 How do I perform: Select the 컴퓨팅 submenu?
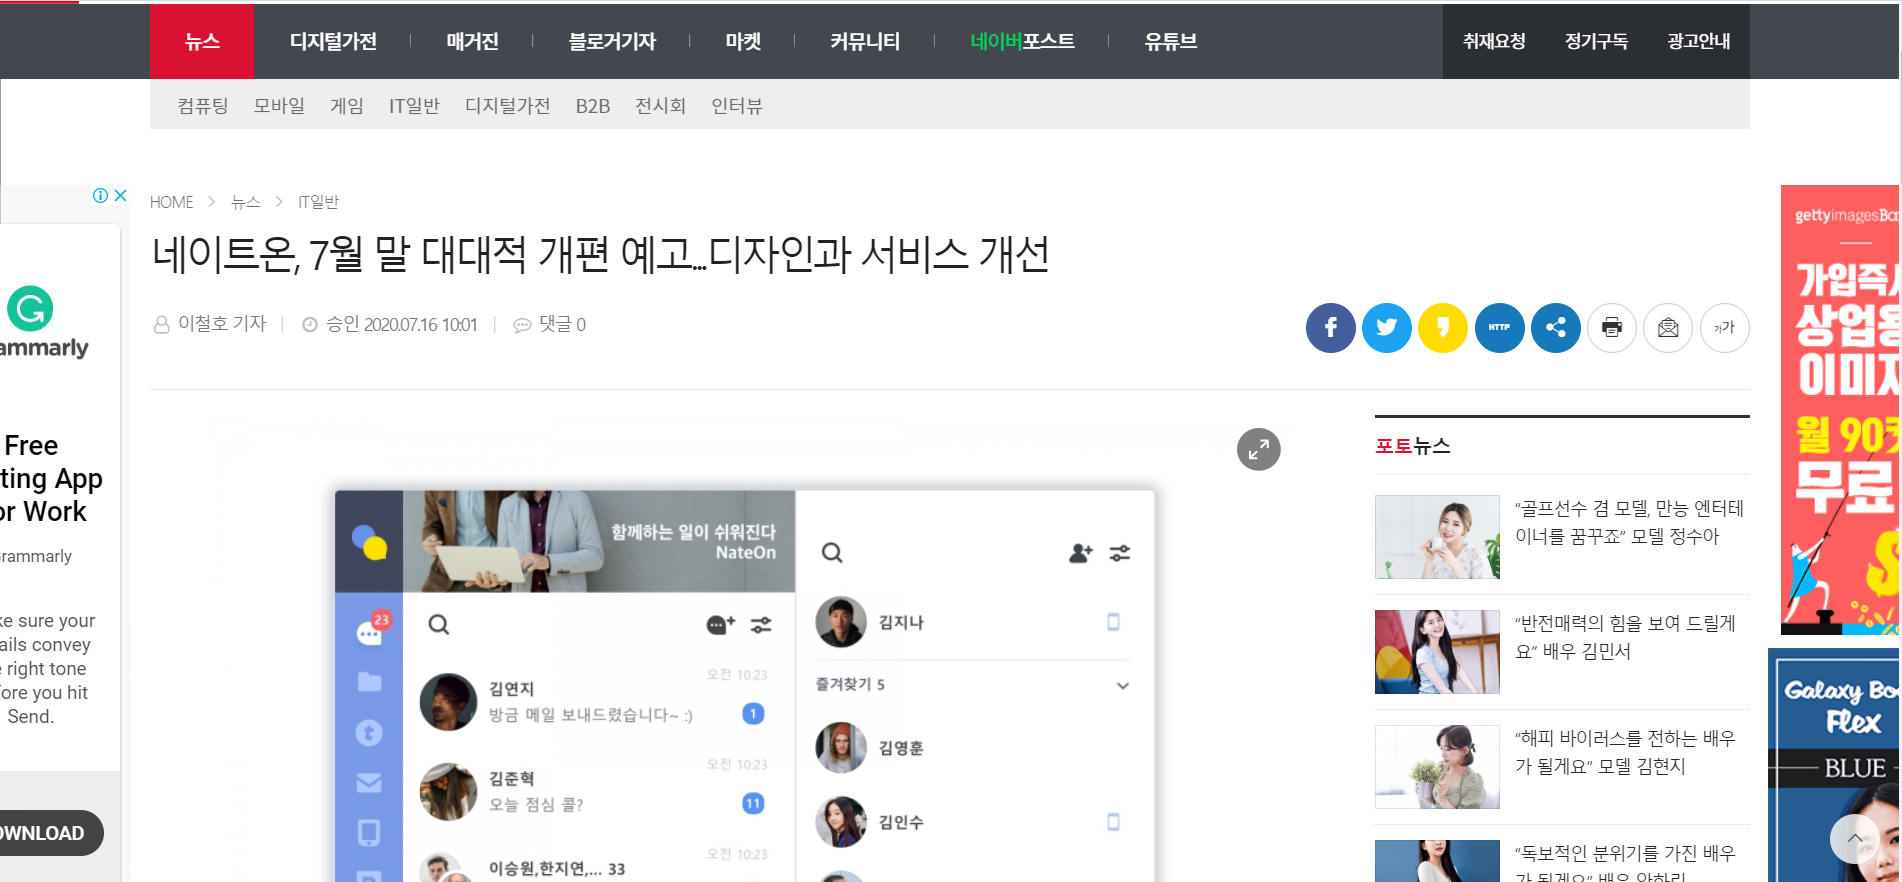tap(203, 106)
